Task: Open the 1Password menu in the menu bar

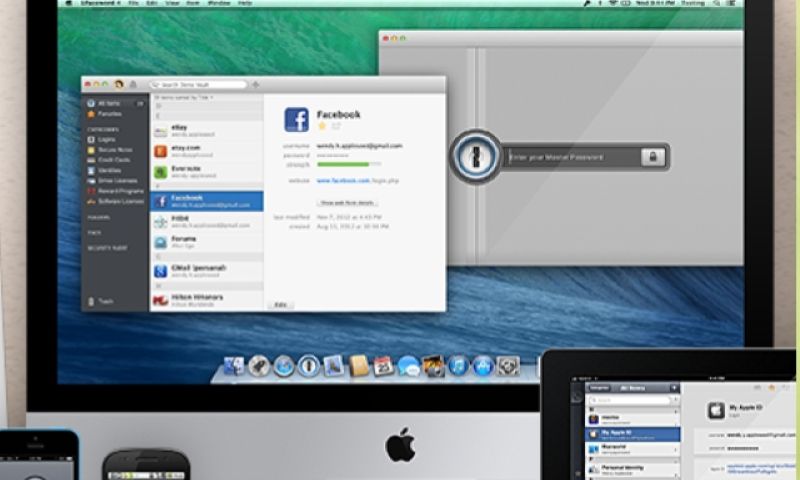Action: click(101, 3)
